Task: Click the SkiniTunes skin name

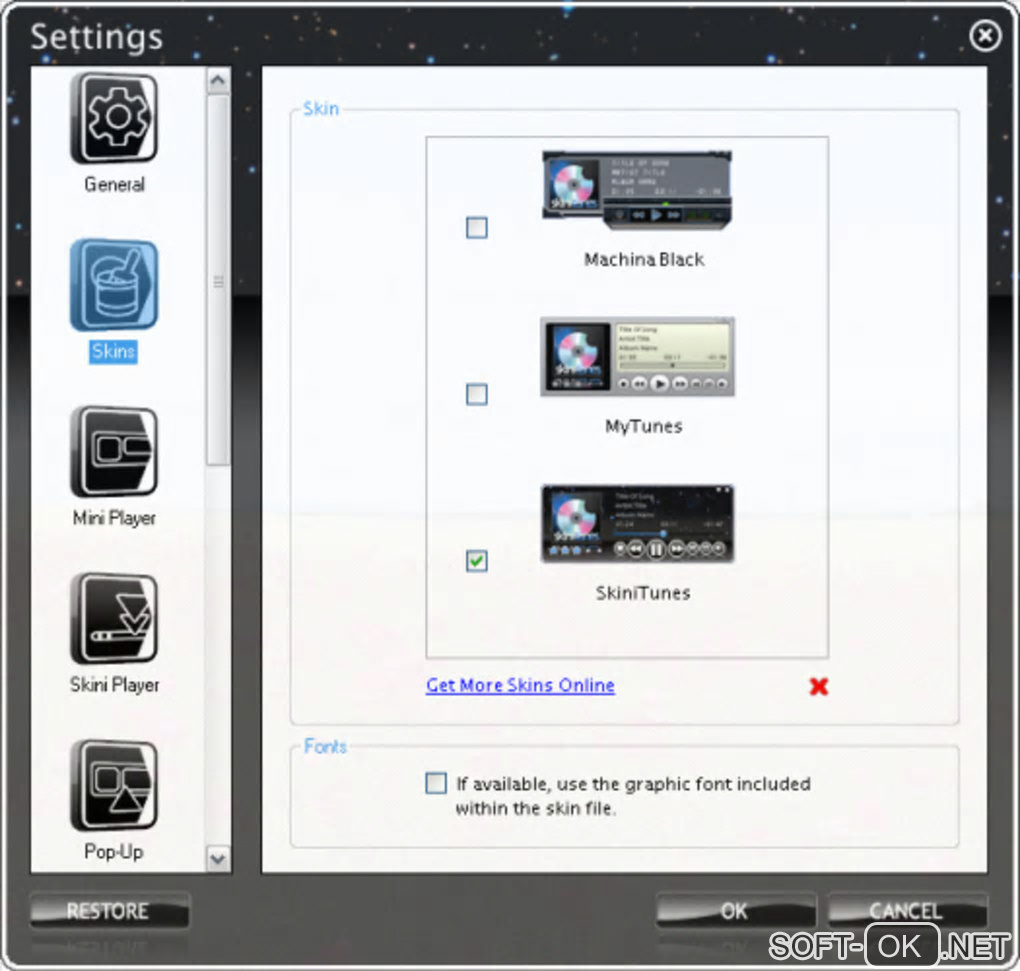Action: pyautogui.click(x=643, y=592)
